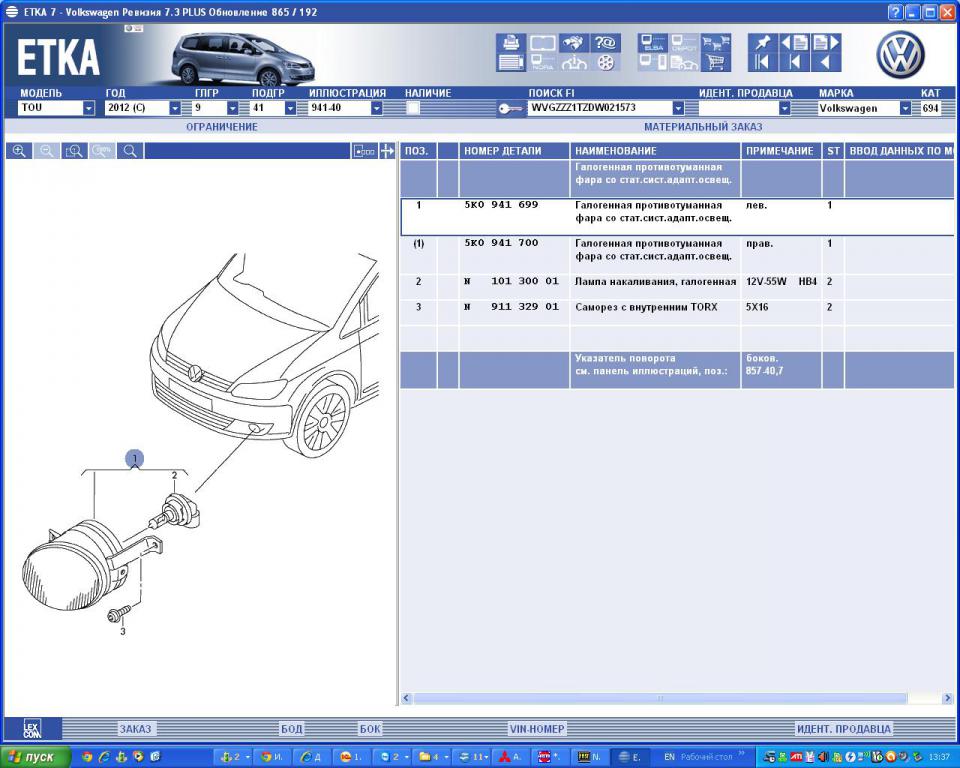Click the VIN search field WVGZZZ1TZDW021573
Image resolution: width=960 pixels, height=768 pixels.
pyautogui.click(x=599, y=108)
